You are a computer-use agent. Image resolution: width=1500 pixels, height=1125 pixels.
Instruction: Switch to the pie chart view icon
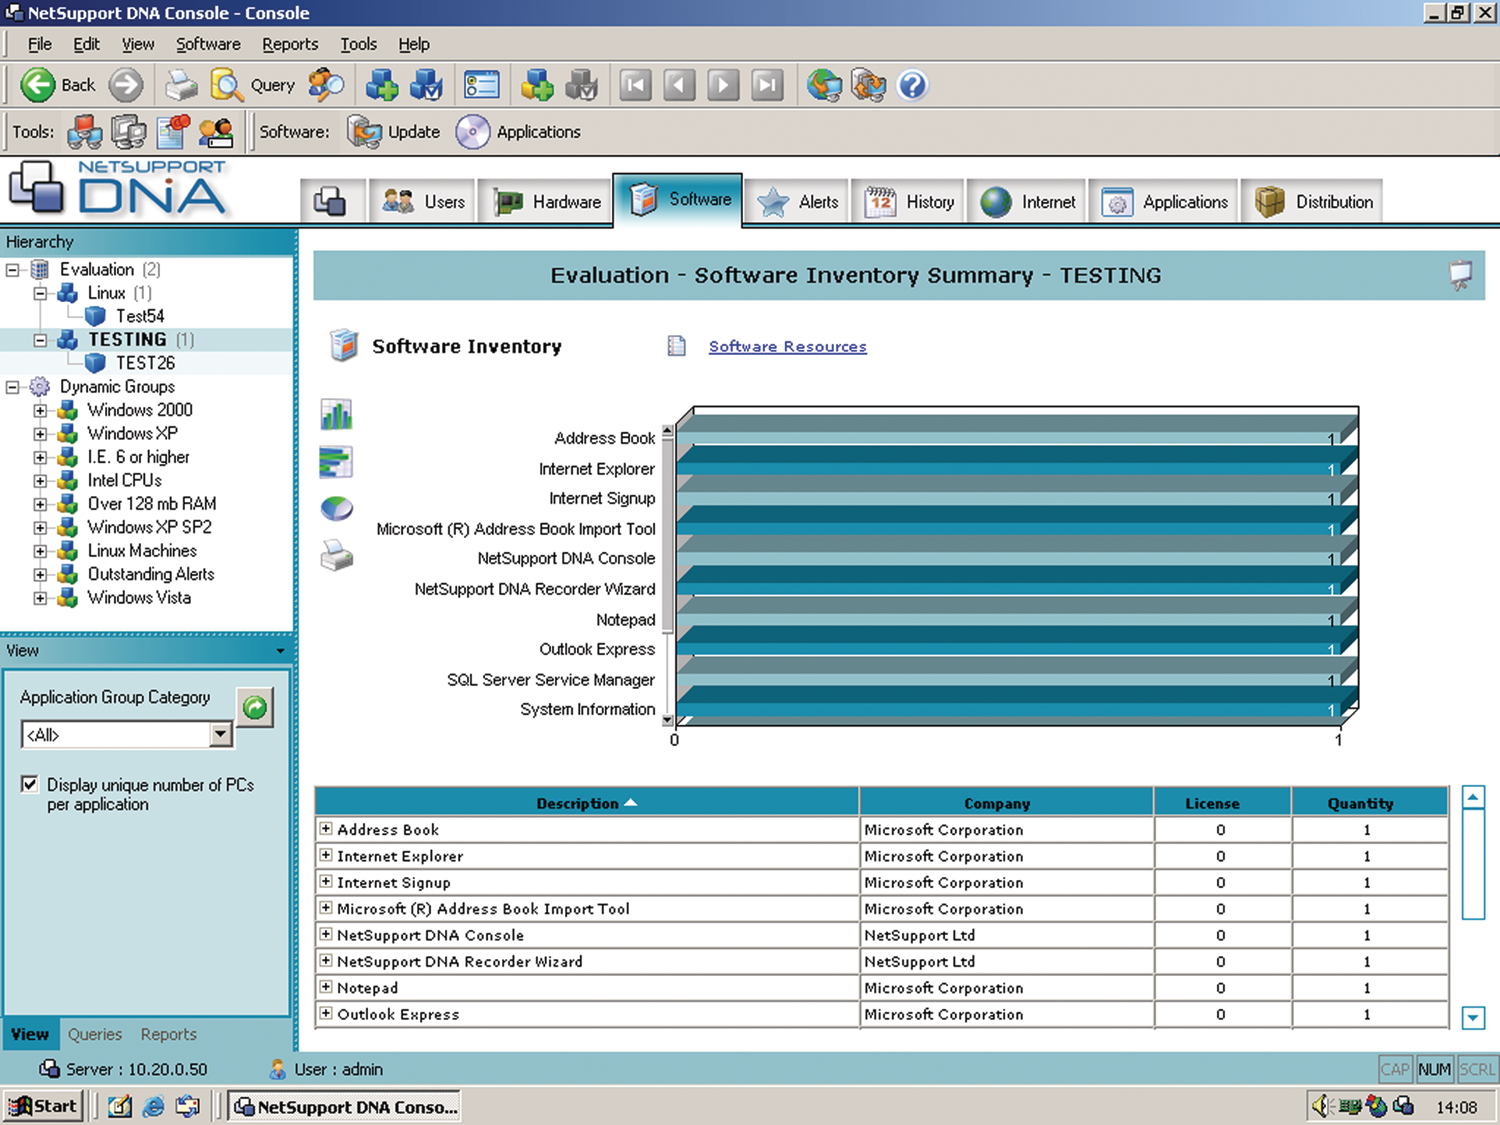pos(337,508)
